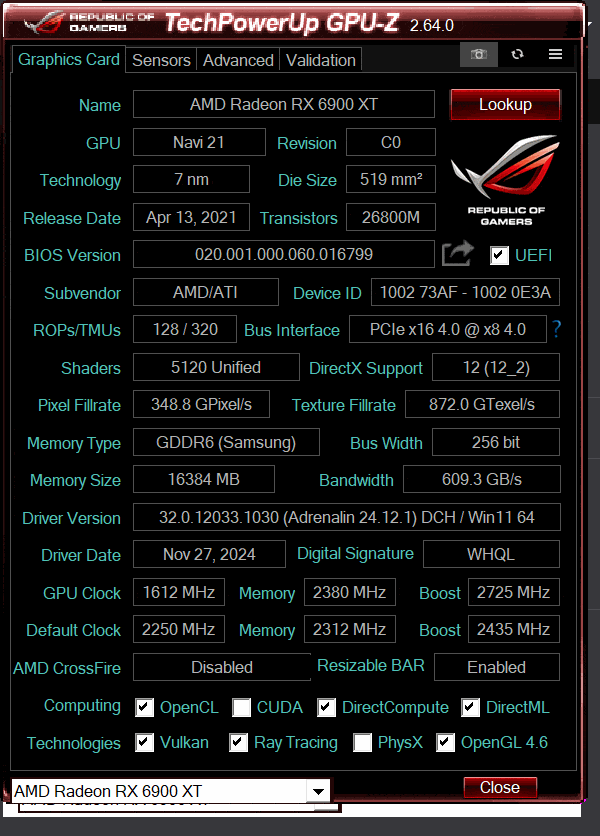
Task: Click the refresh icon
Action: (x=517, y=54)
